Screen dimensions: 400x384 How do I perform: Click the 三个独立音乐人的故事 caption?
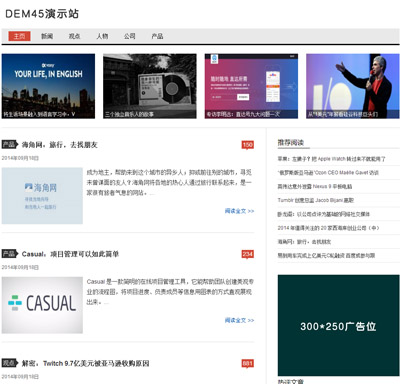point(129,114)
